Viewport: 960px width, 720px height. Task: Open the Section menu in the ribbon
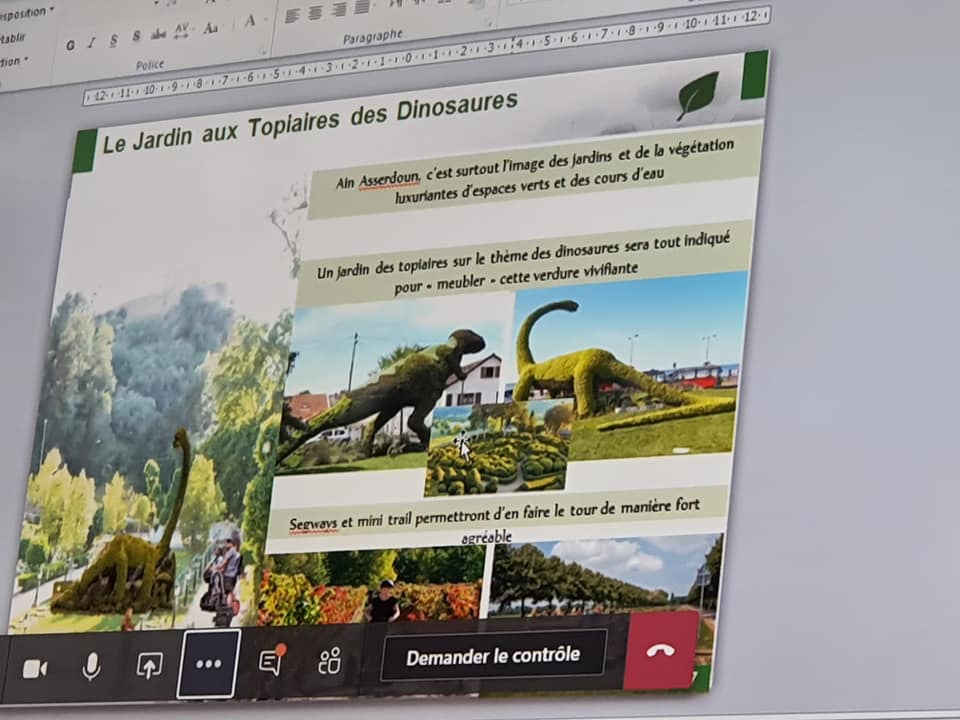click(12, 62)
